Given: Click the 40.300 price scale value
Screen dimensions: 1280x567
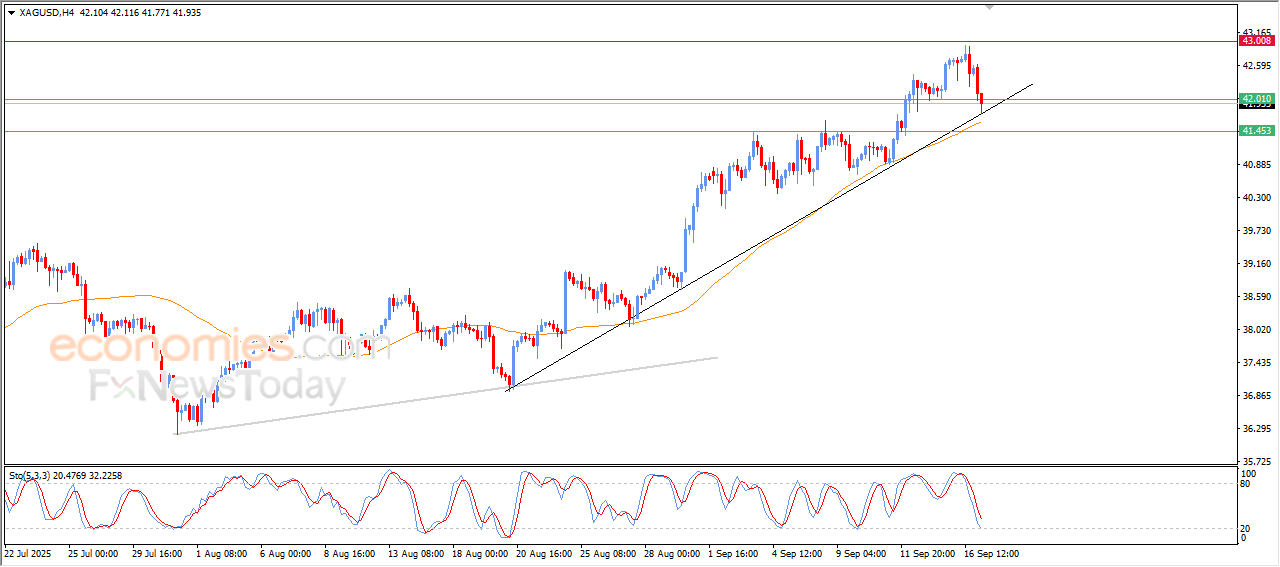Looking at the screenshot, I should coord(1255,198).
